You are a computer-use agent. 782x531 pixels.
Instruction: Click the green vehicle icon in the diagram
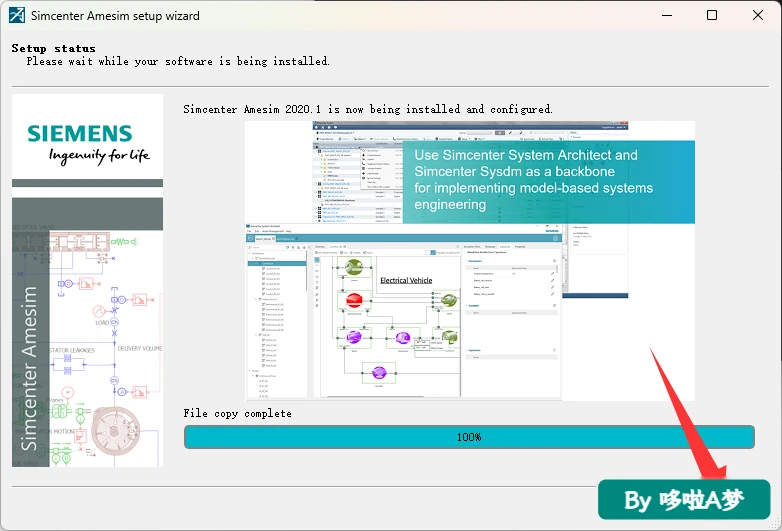(x=354, y=267)
